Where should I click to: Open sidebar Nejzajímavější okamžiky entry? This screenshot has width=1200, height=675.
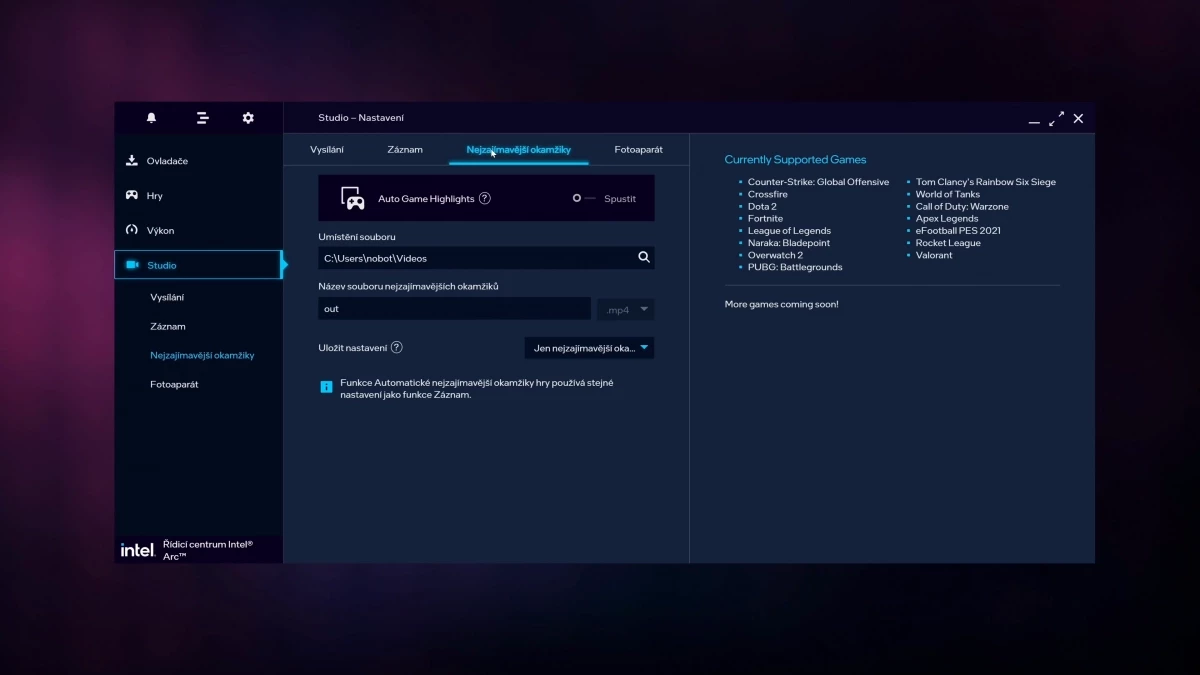(x=202, y=355)
